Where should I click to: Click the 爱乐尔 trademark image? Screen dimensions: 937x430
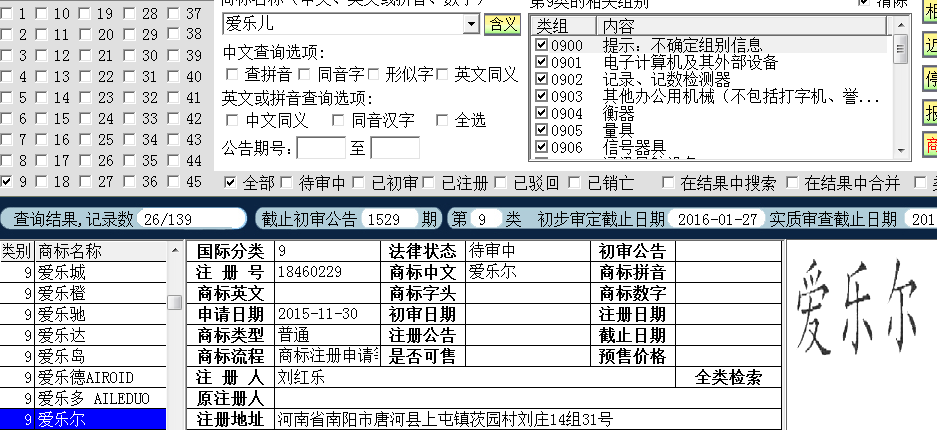click(x=858, y=308)
